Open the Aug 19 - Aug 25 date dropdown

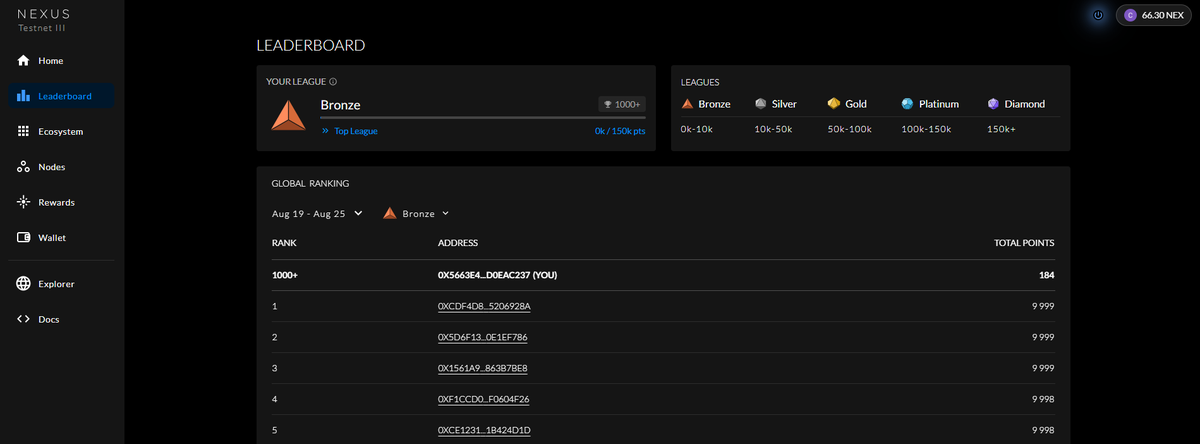coord(317,213)
